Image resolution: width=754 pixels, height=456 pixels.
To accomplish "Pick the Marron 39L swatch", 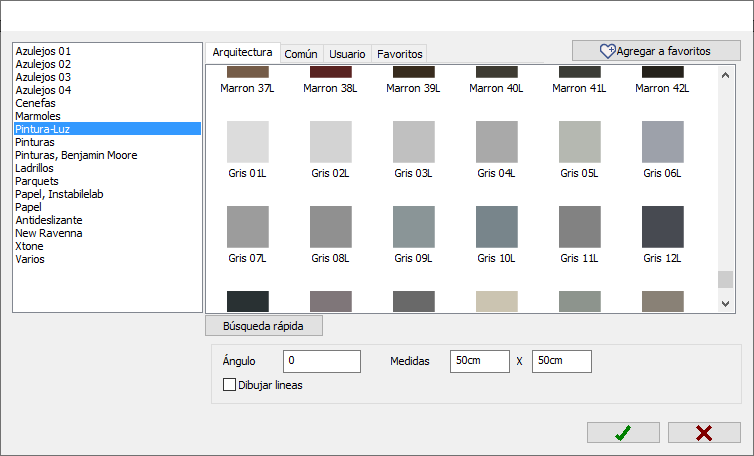I will [x=414, y=72].
